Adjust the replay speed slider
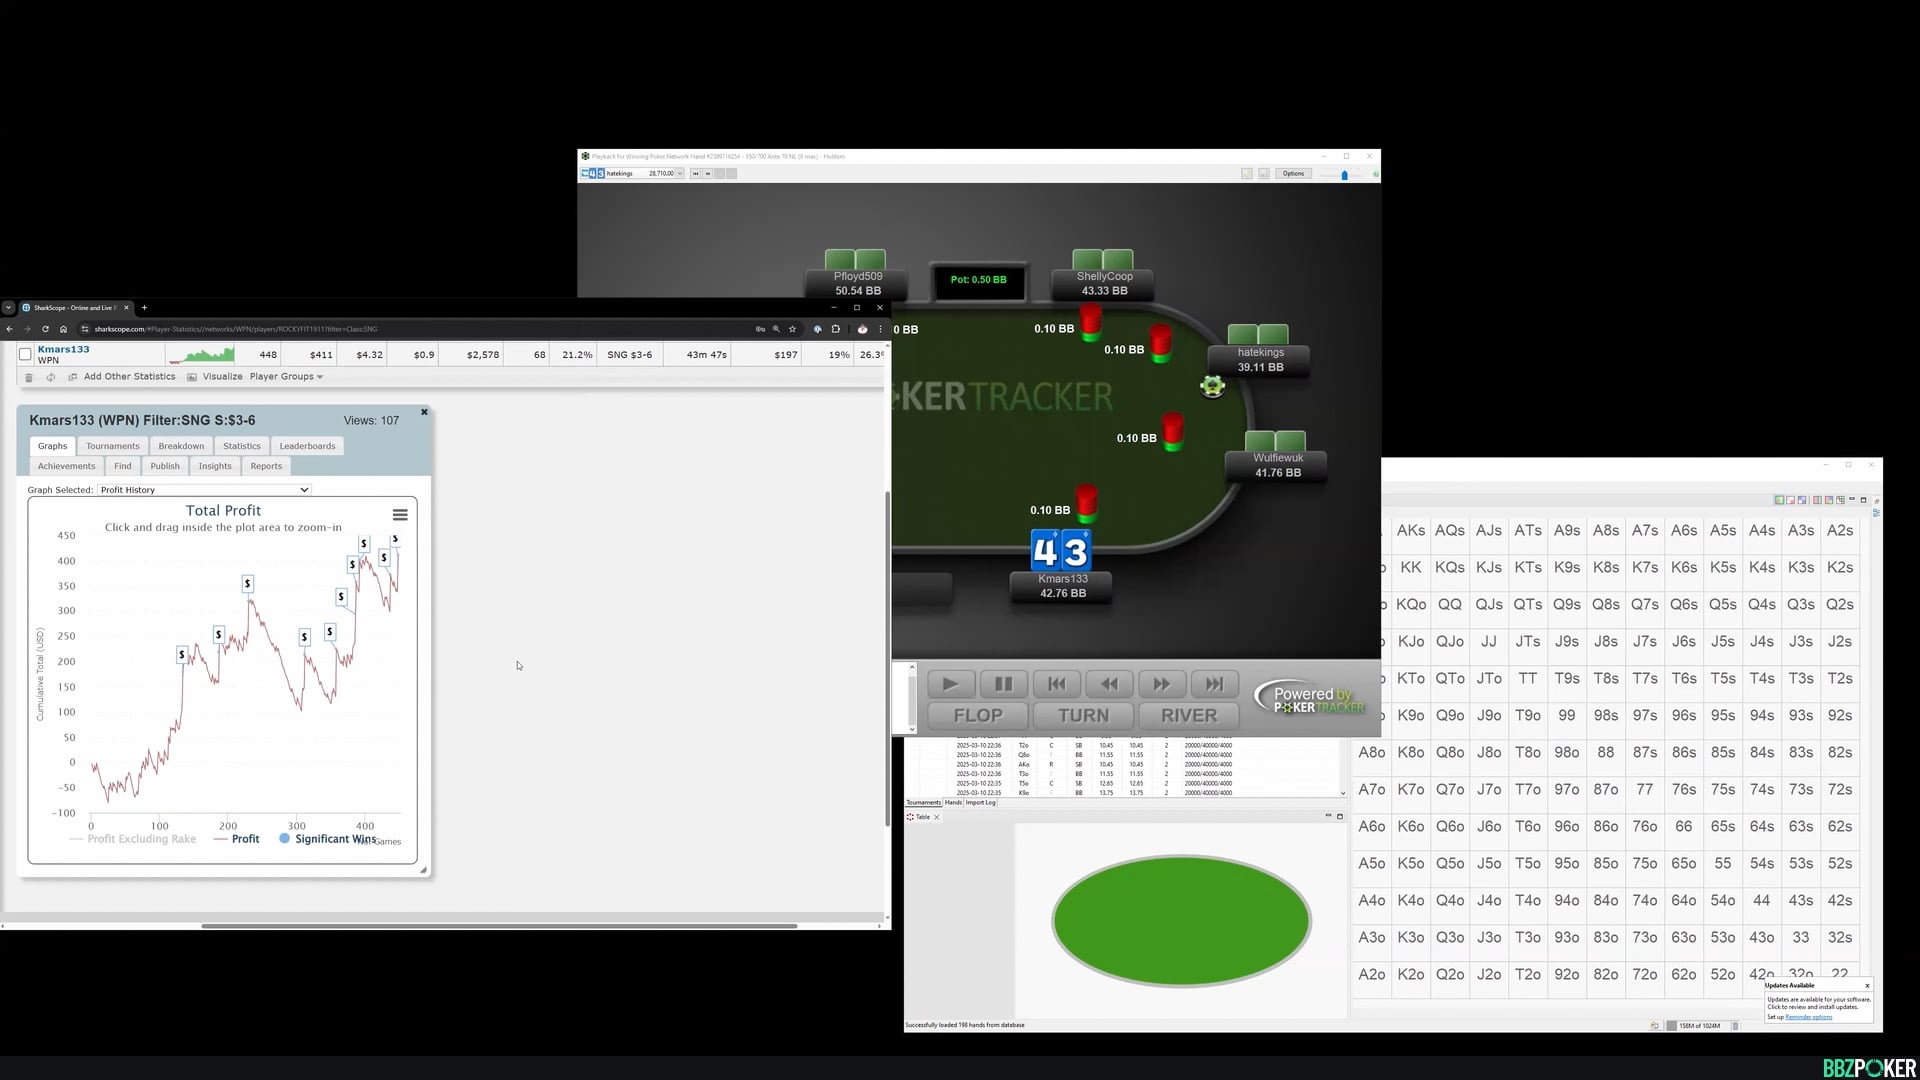 tap(1344, 175)
